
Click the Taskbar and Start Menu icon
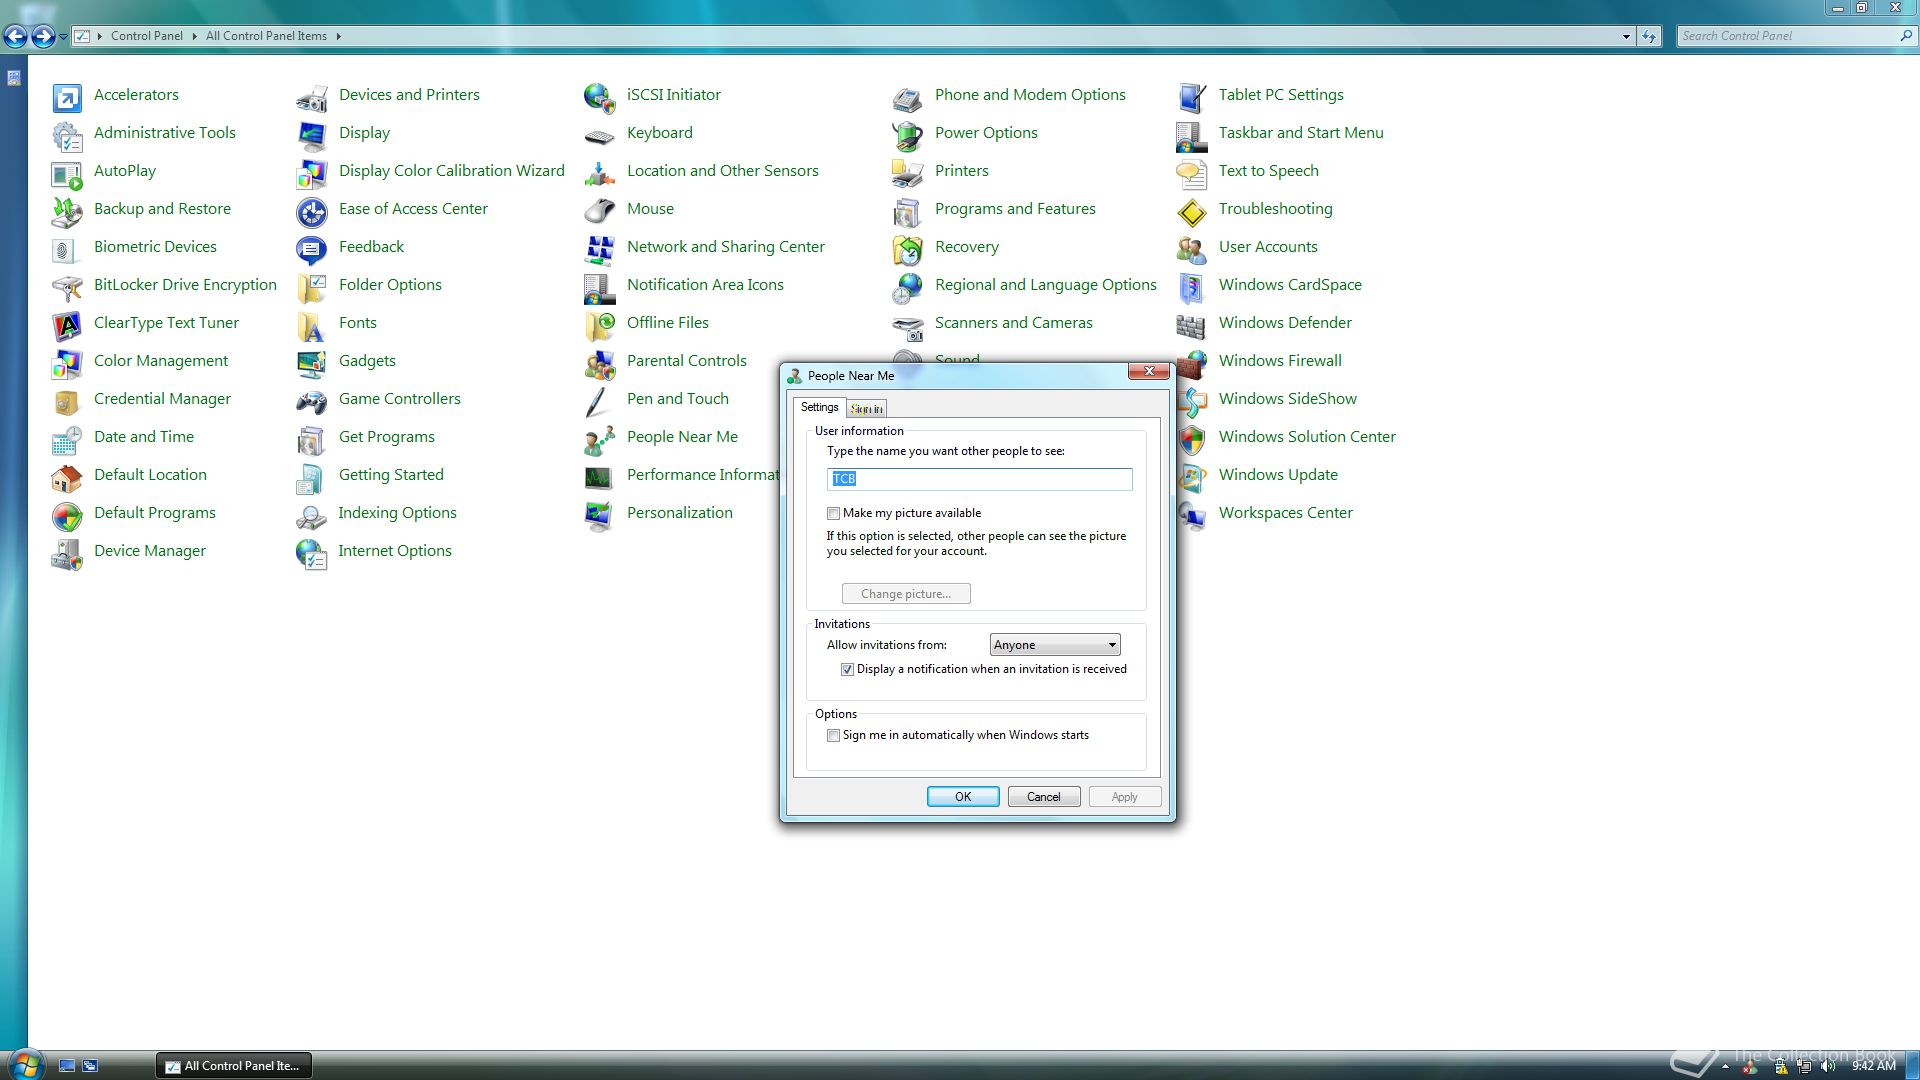click(x=1191, y=135)
